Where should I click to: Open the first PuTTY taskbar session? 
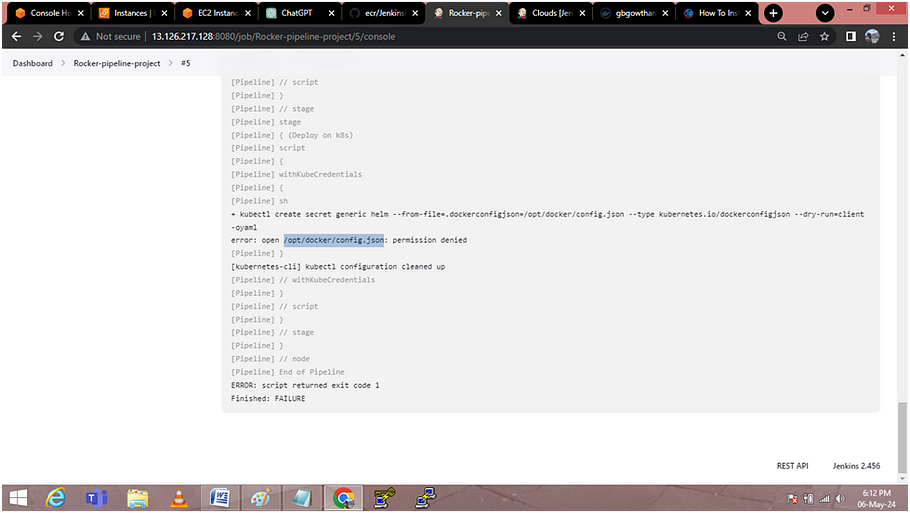click(384, 498)
